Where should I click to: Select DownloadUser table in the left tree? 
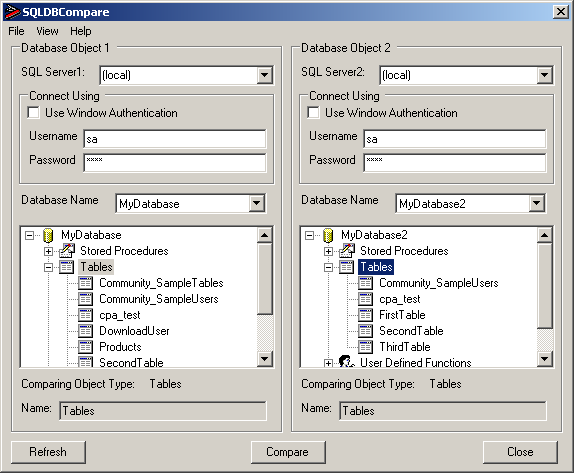(x=134, y=331)
